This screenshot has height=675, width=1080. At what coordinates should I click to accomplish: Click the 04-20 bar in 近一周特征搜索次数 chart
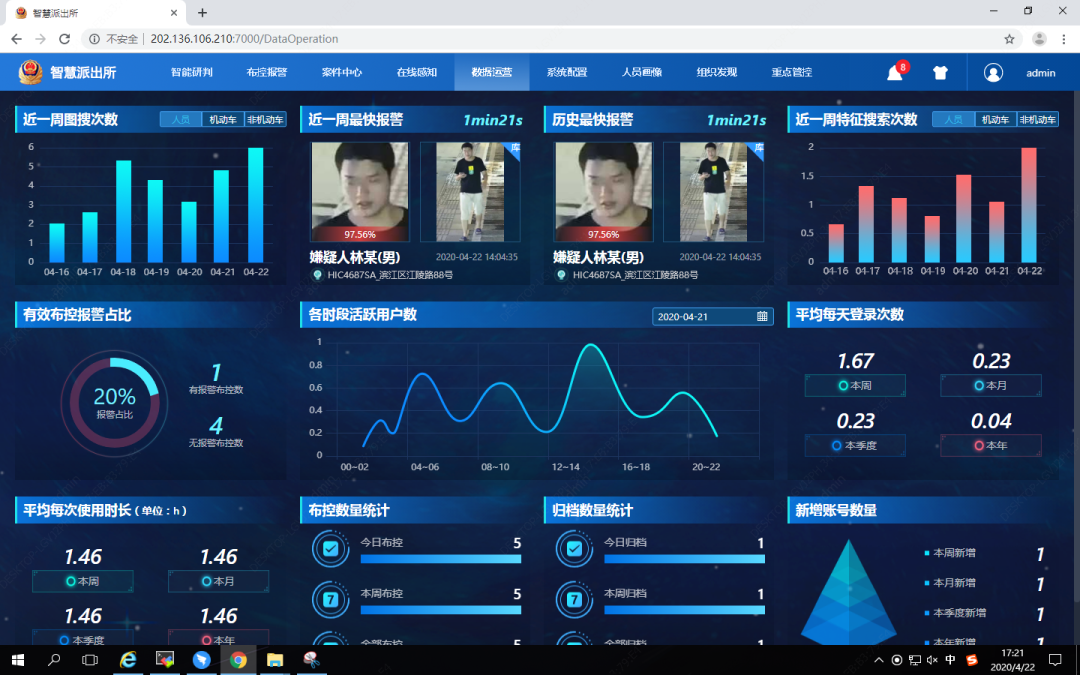point(964,218)
